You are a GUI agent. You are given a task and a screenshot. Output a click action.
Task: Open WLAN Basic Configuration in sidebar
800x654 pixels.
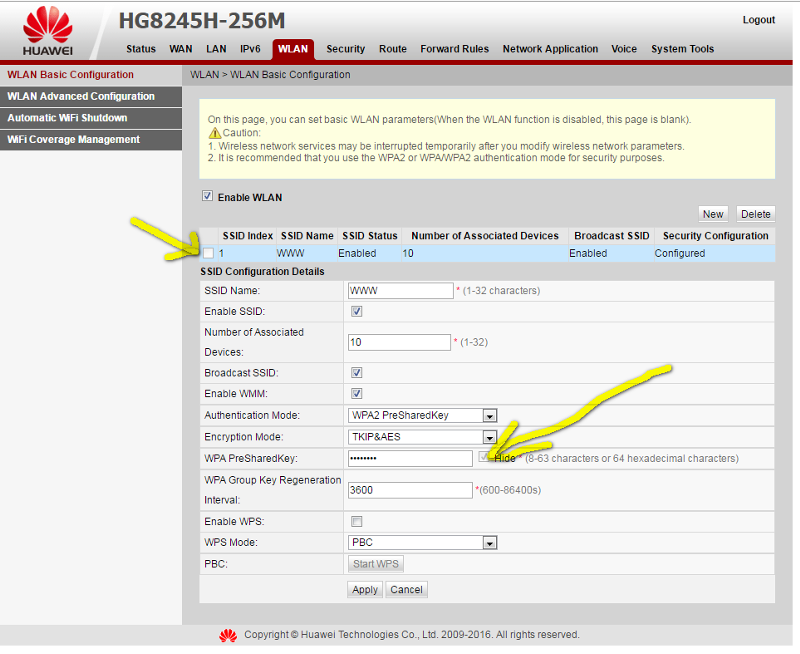click(x=91, y=75)
